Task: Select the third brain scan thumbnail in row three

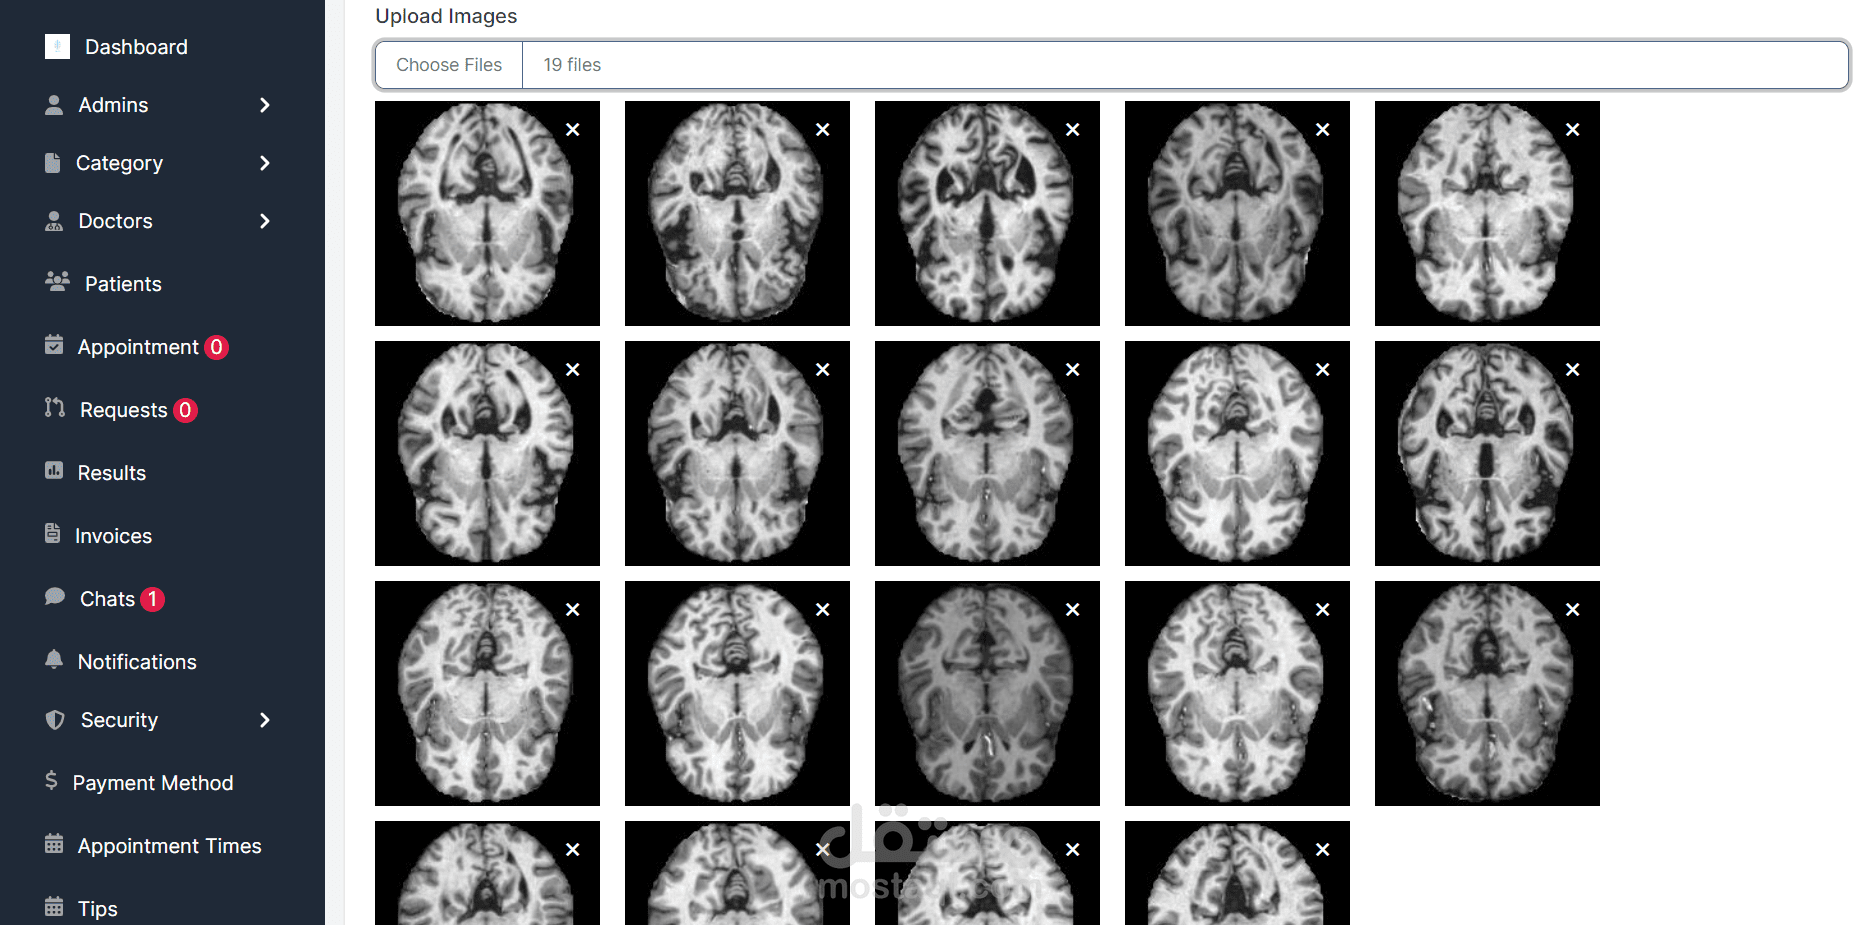Action: click(x=987, y=693)
